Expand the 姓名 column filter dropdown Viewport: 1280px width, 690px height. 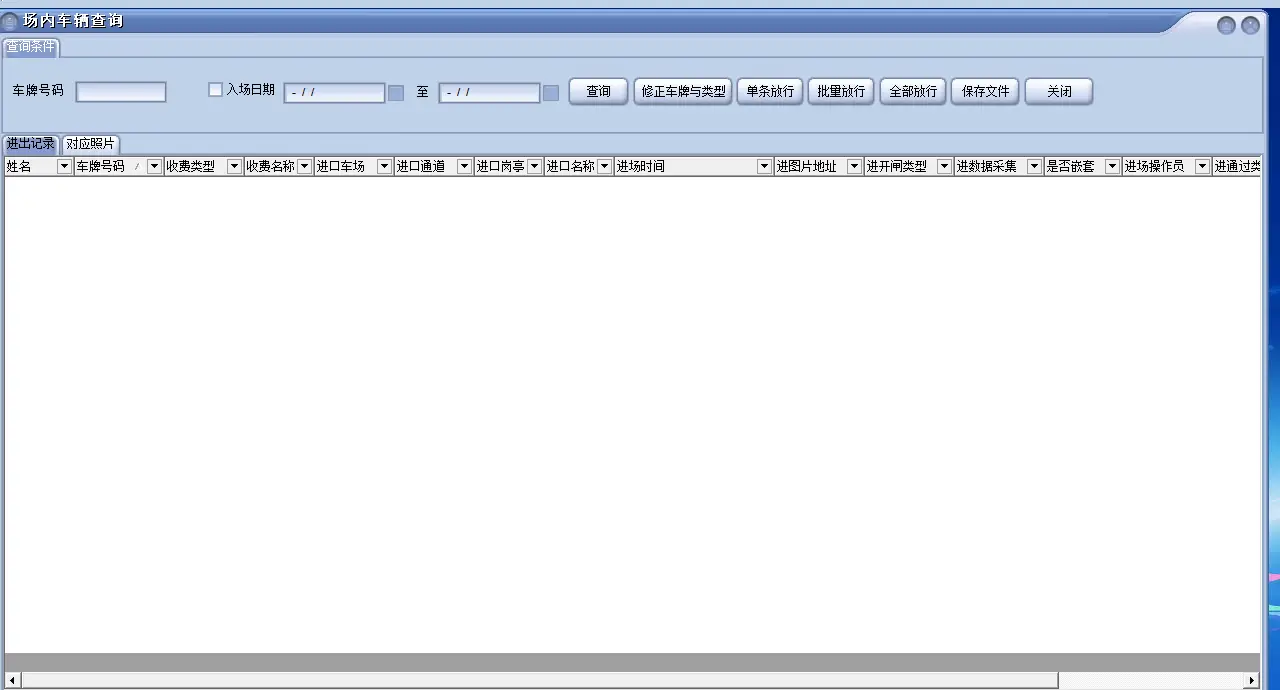[64, 167]
